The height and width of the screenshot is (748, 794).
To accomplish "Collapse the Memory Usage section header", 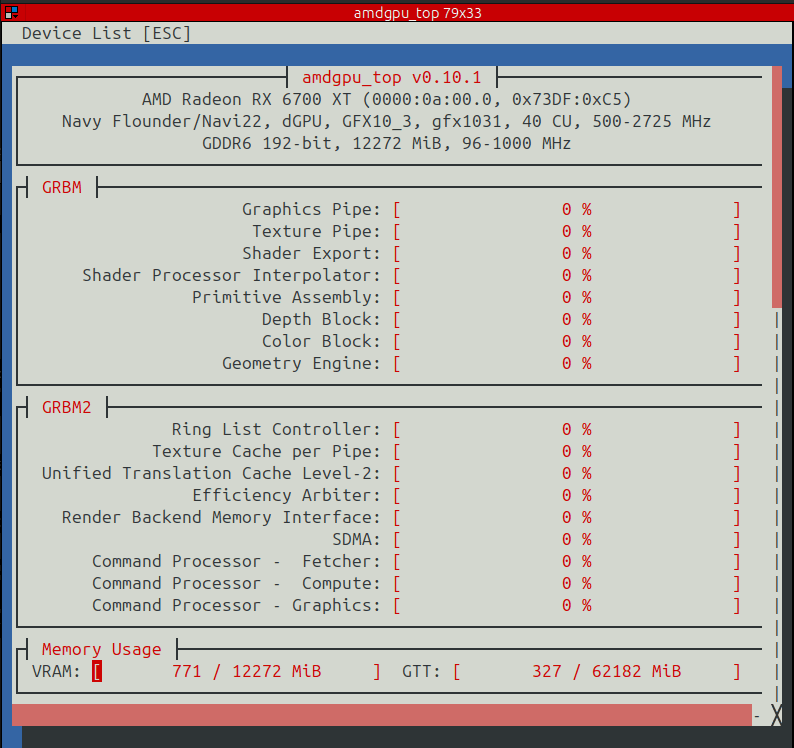I will 101,649.
